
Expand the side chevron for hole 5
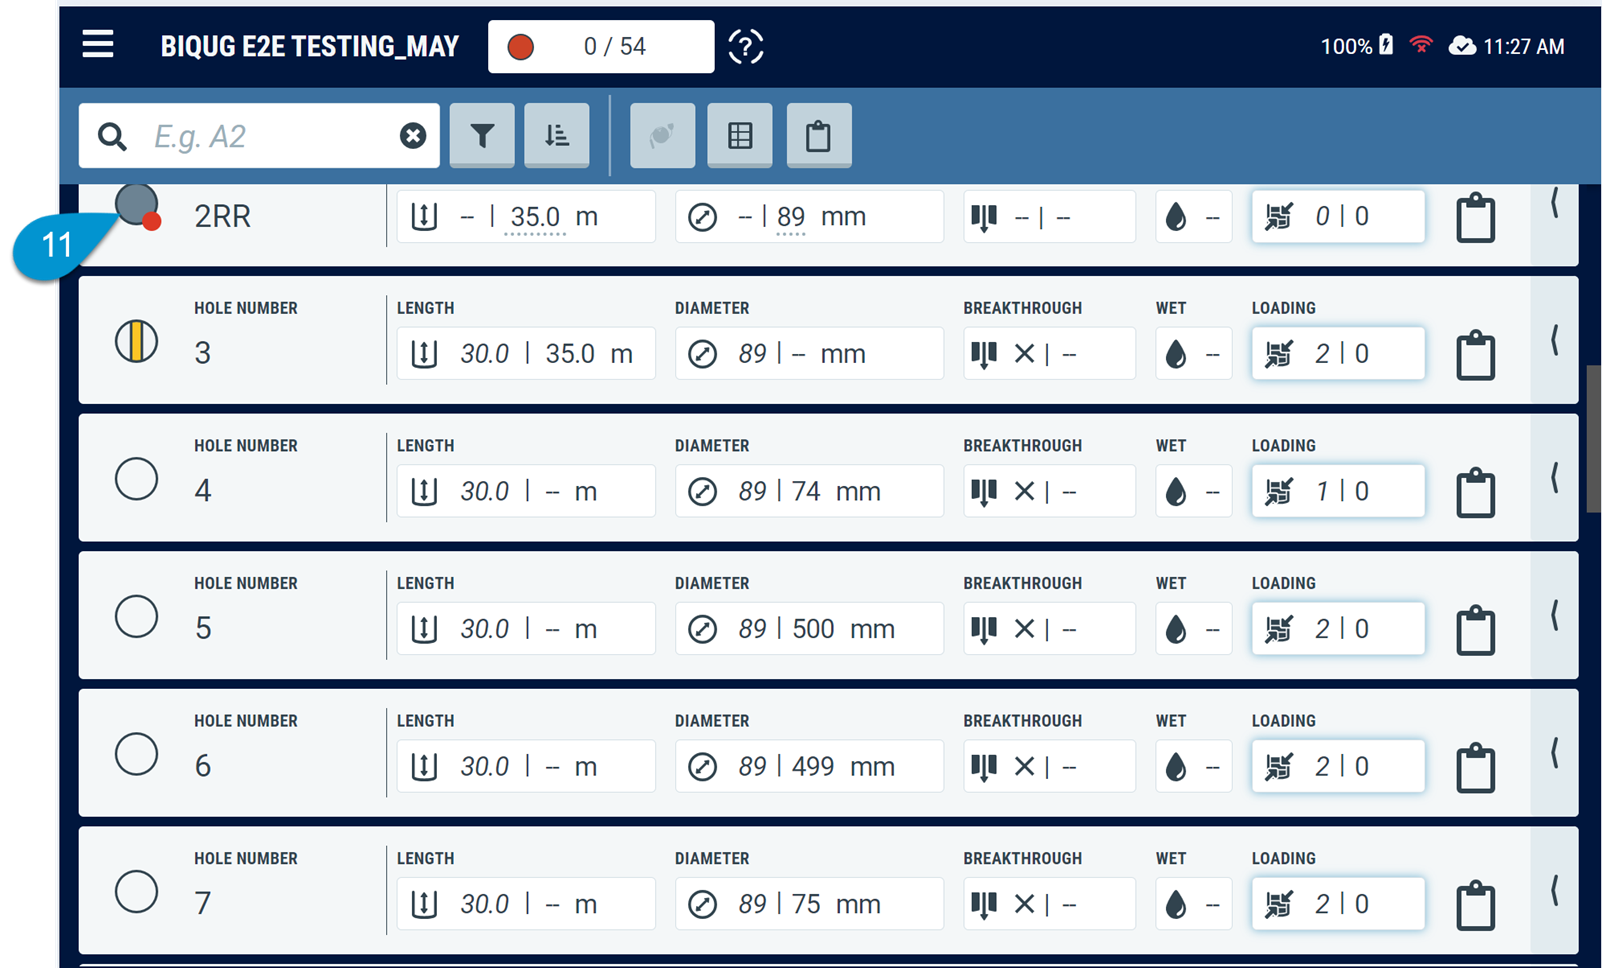pyautogui.click(x=1554, y=616)
